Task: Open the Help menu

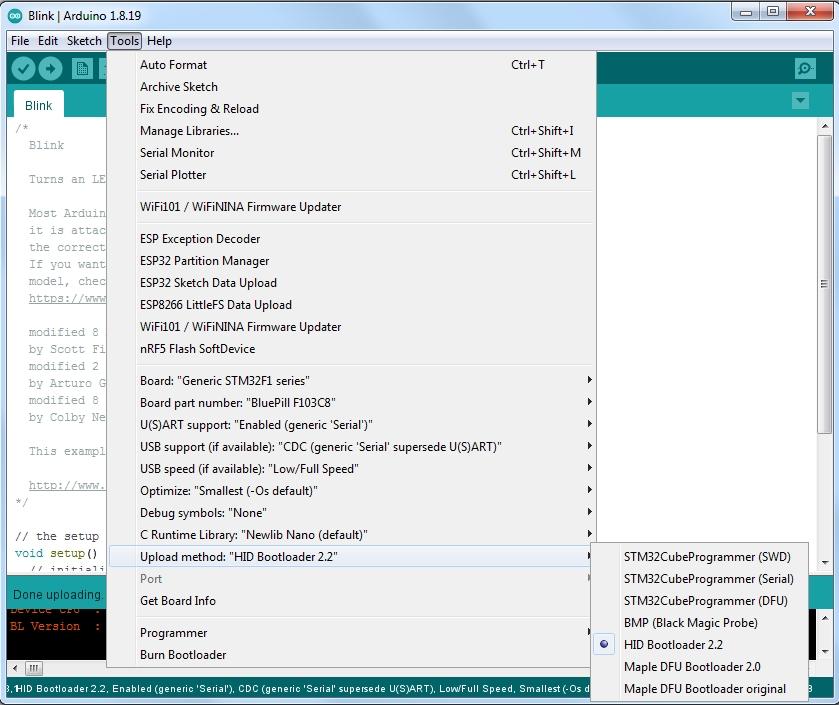Action: pos(159,41)
